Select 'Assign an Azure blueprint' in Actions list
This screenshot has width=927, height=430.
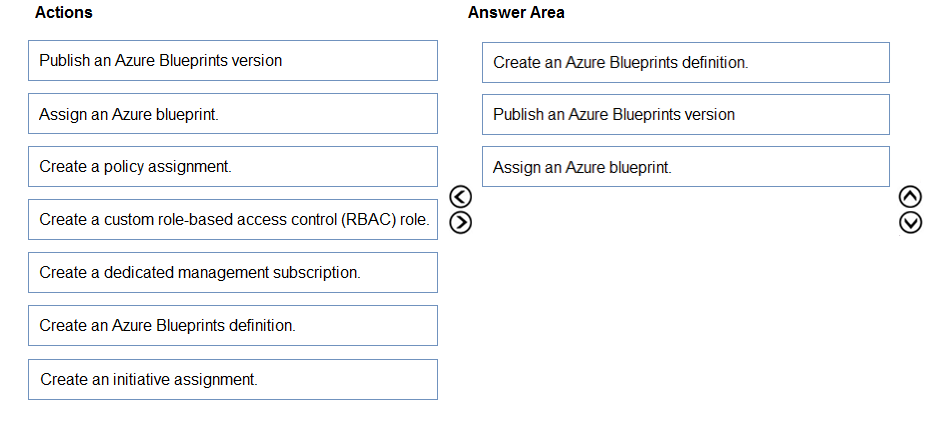pos(232,114)
